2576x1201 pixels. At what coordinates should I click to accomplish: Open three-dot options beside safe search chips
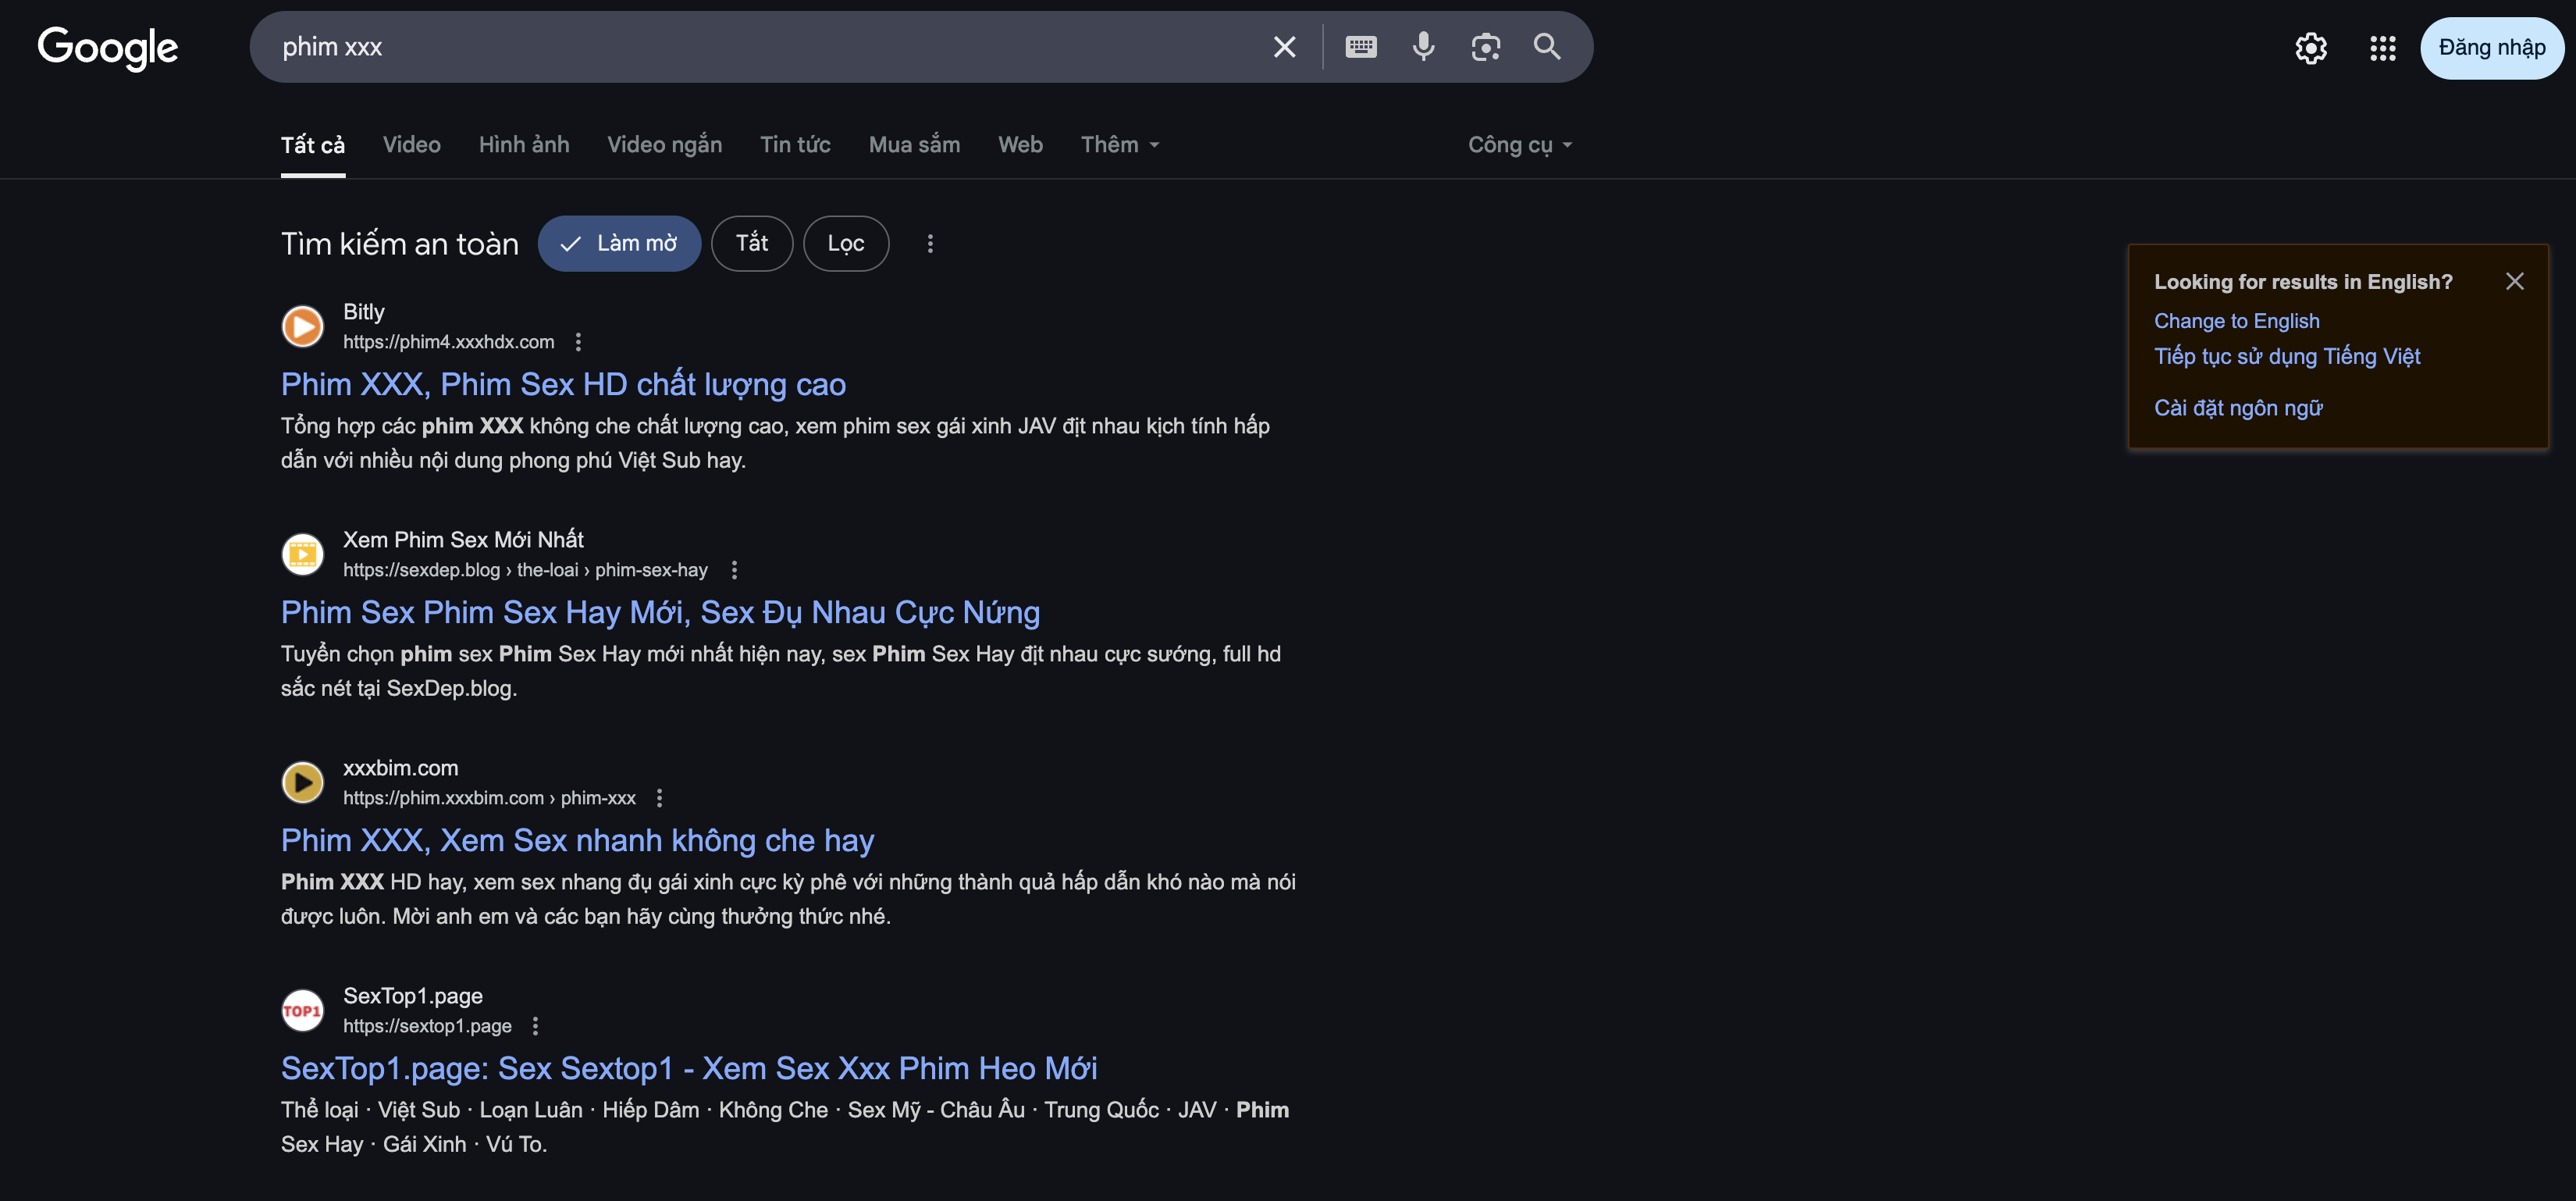click(x=930, y=243)
